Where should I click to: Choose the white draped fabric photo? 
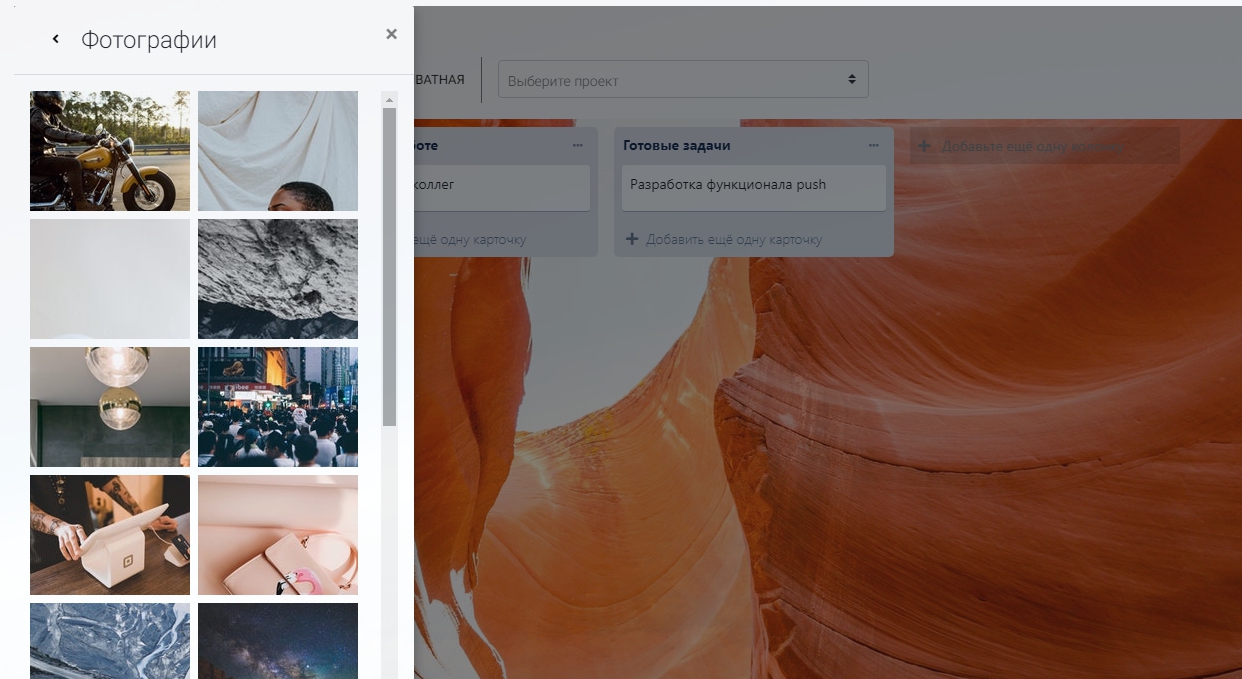click(x=278, y=151)
